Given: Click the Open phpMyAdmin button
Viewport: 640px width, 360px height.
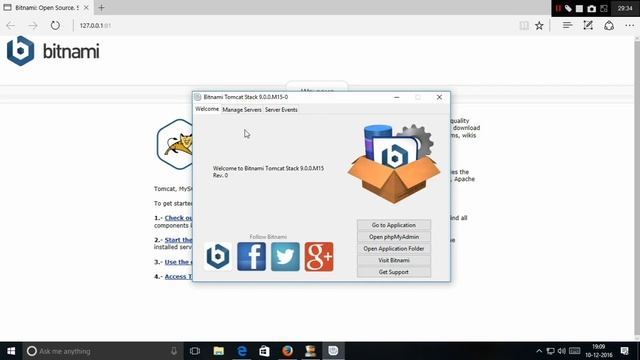Looking at the screenshot, I should 394,237.
